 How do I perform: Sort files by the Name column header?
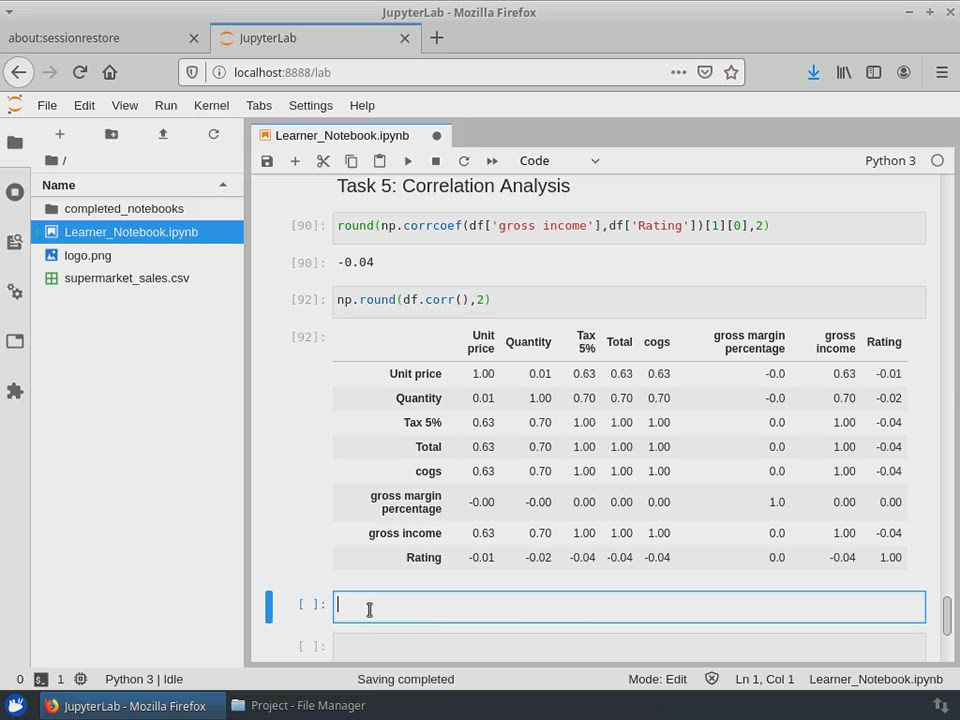pyautogui.click(x=59, y=185)
